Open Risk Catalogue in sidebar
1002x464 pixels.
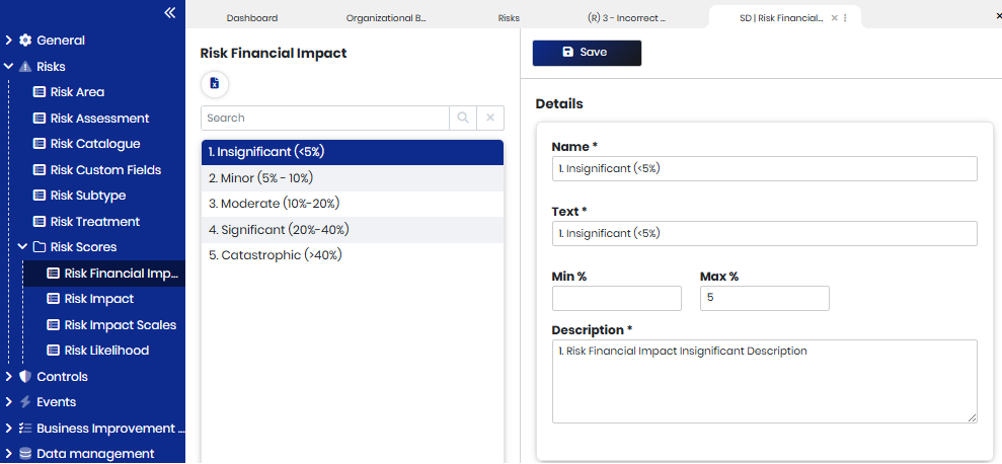click(94, 144)
